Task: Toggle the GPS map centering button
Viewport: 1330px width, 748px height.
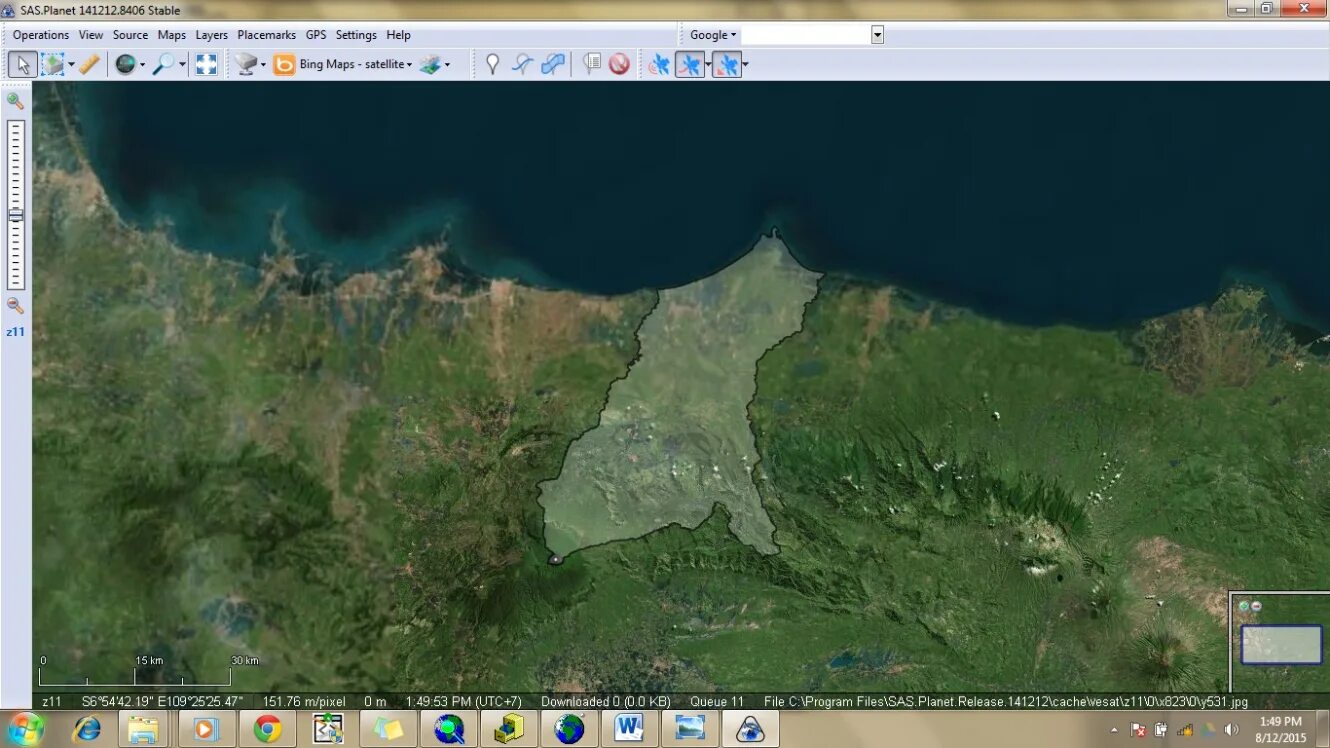Action: coord(727,64)
